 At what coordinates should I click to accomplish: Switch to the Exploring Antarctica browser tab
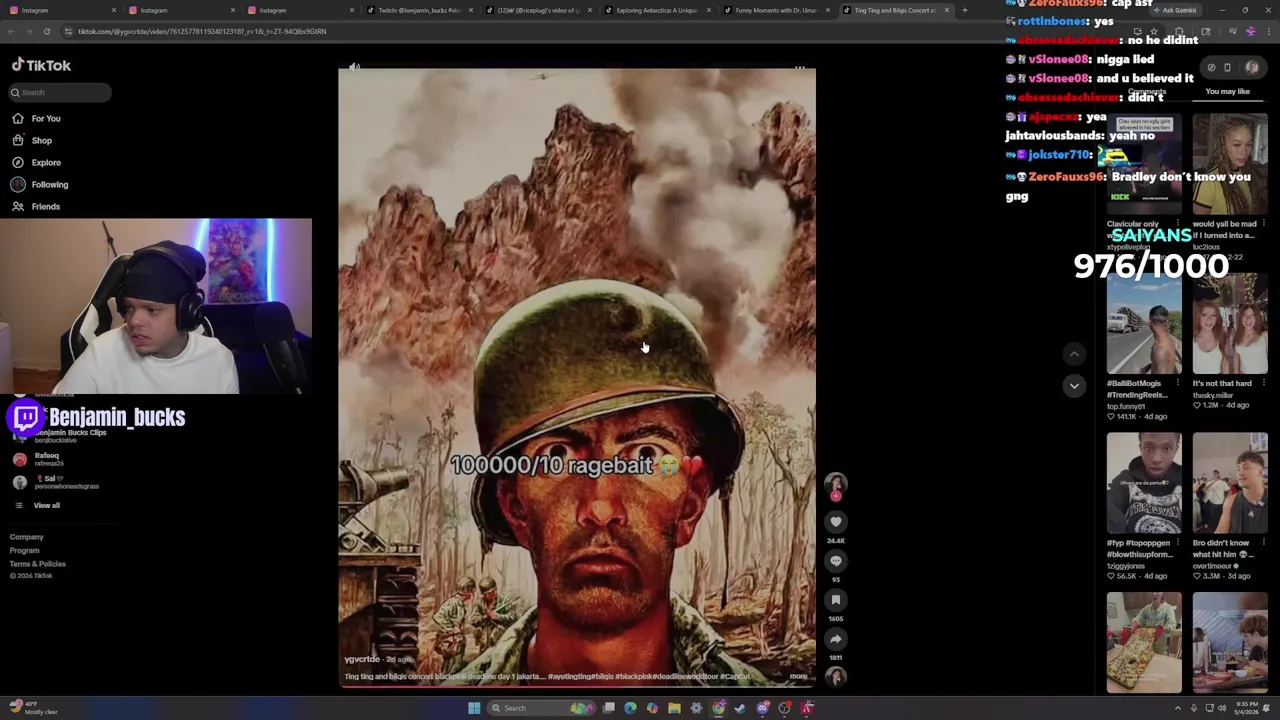tap(655, 10)
